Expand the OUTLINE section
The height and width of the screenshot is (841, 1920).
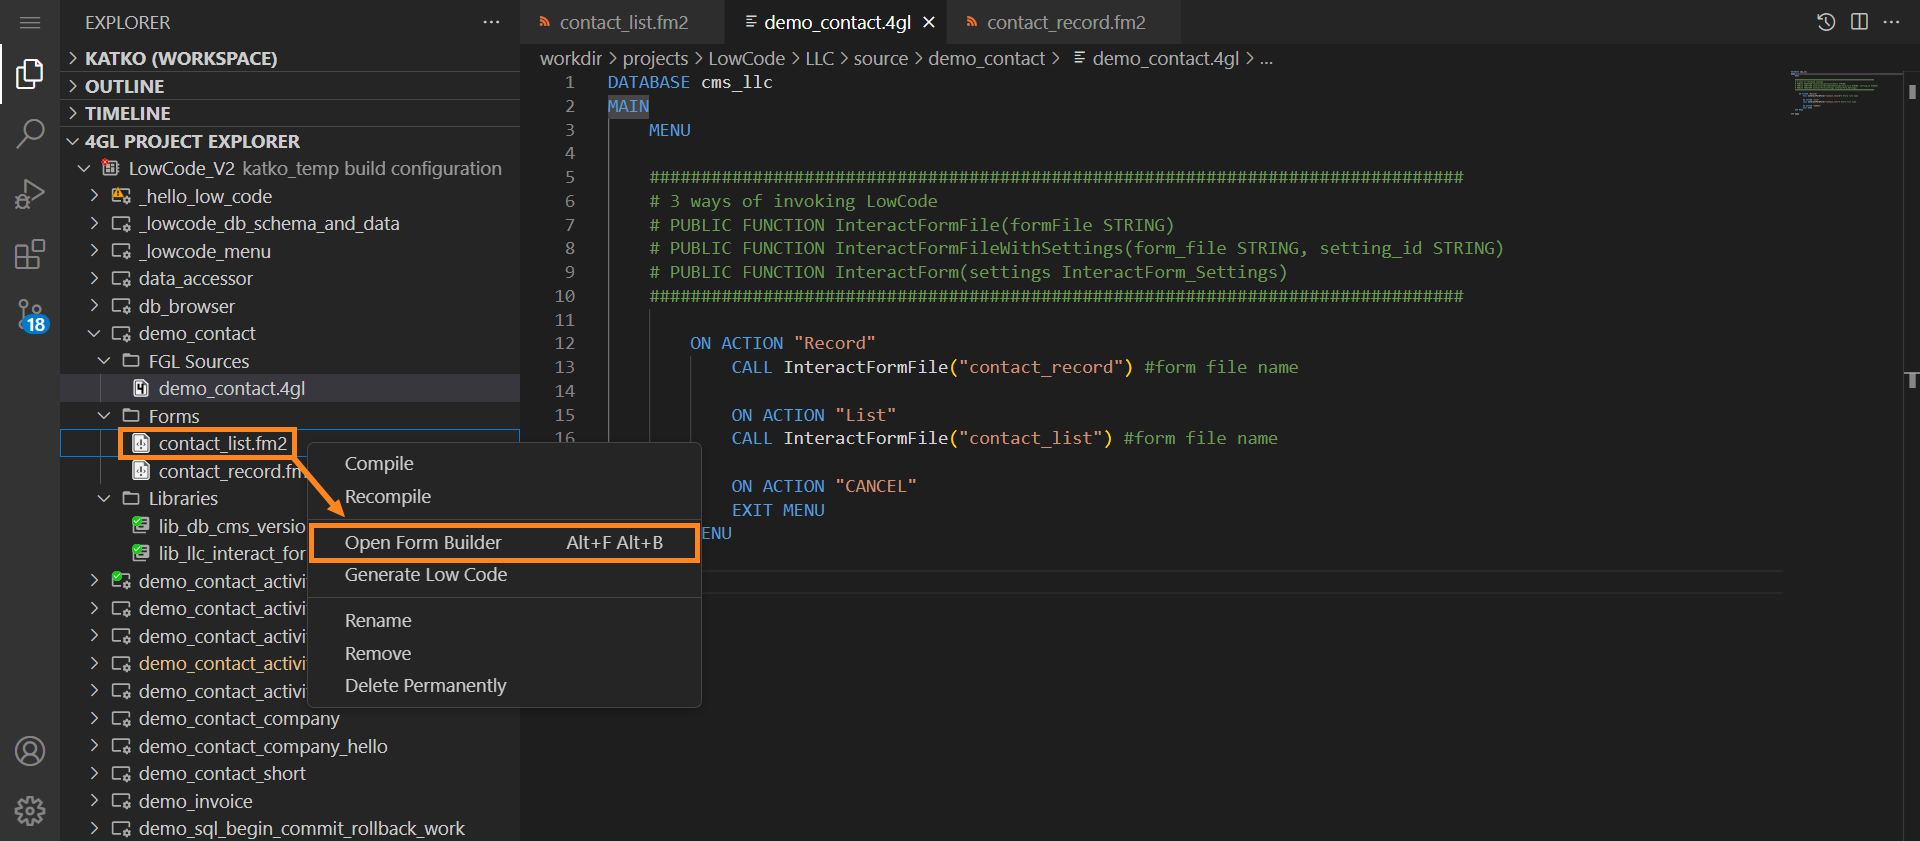click(x=124, y=86)
